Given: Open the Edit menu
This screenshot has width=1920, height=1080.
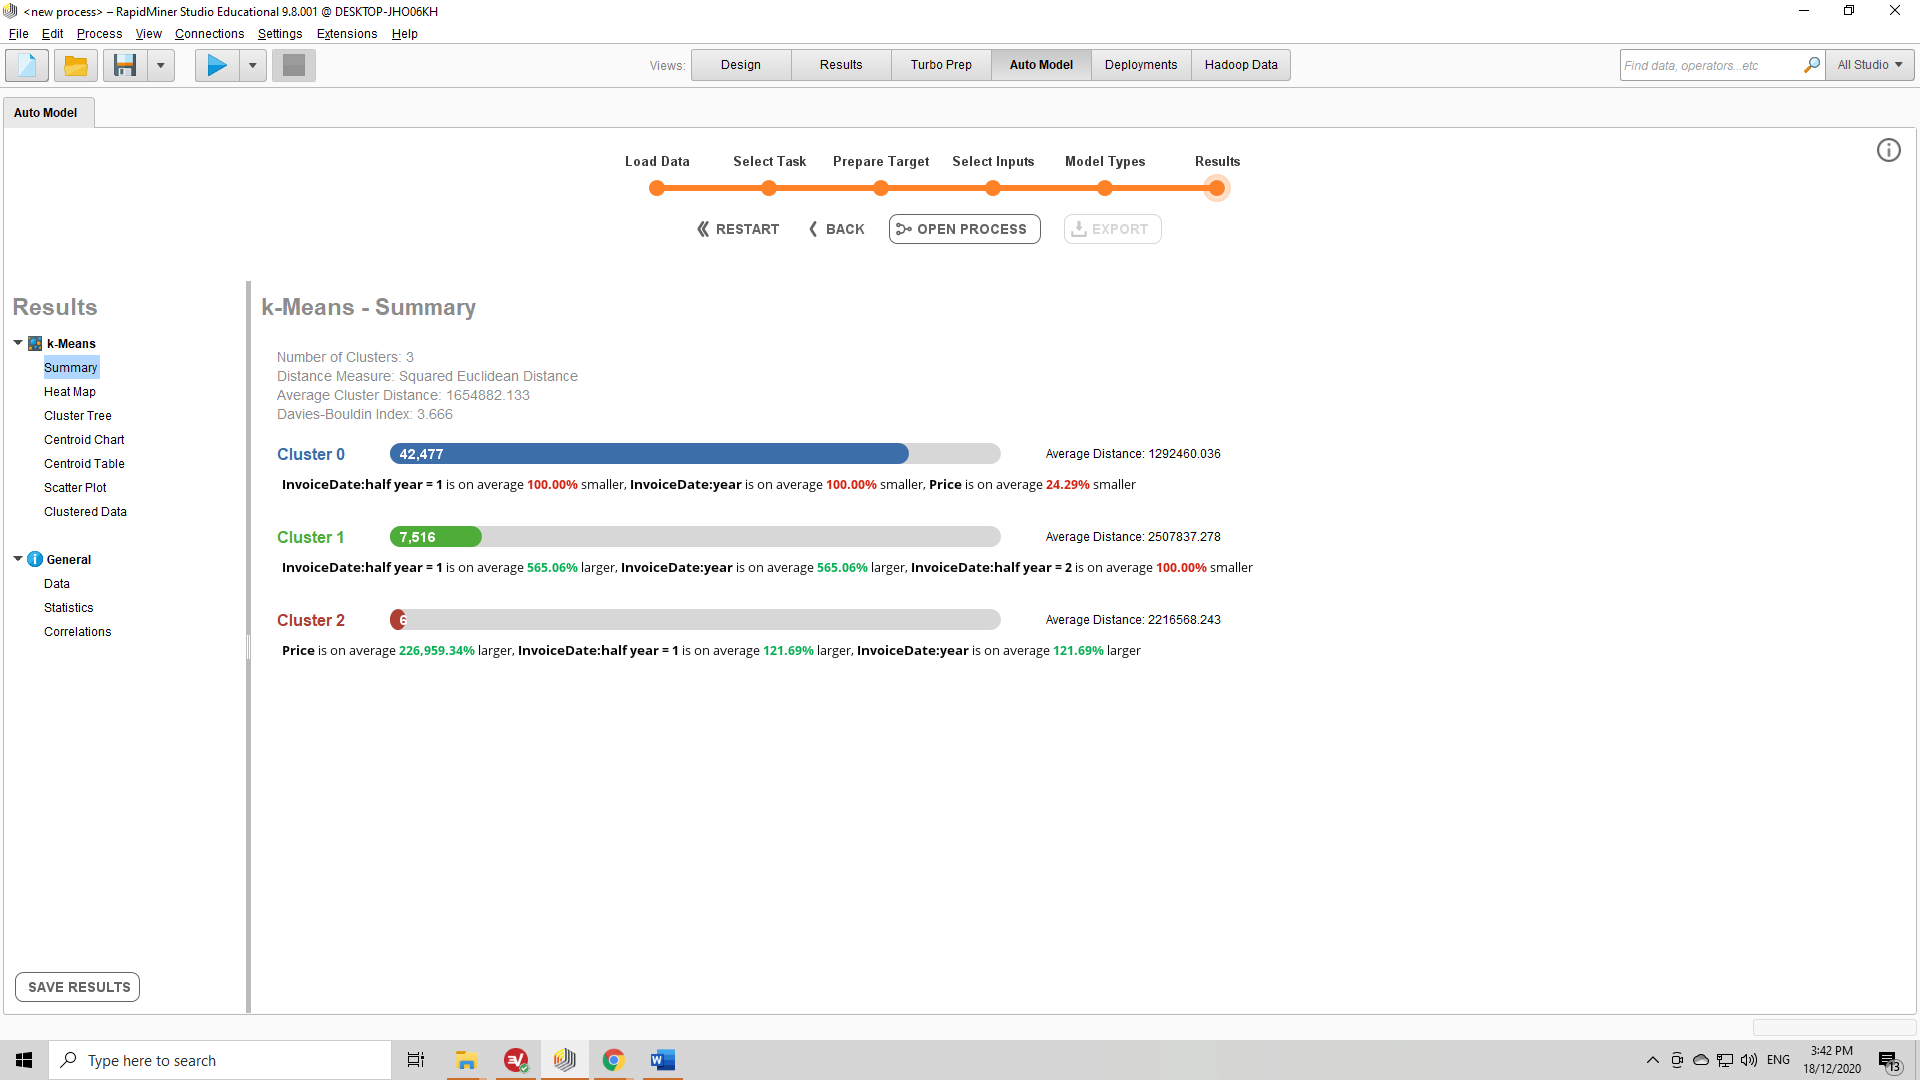Looking at the screenshot, I should tap(53, 34).
